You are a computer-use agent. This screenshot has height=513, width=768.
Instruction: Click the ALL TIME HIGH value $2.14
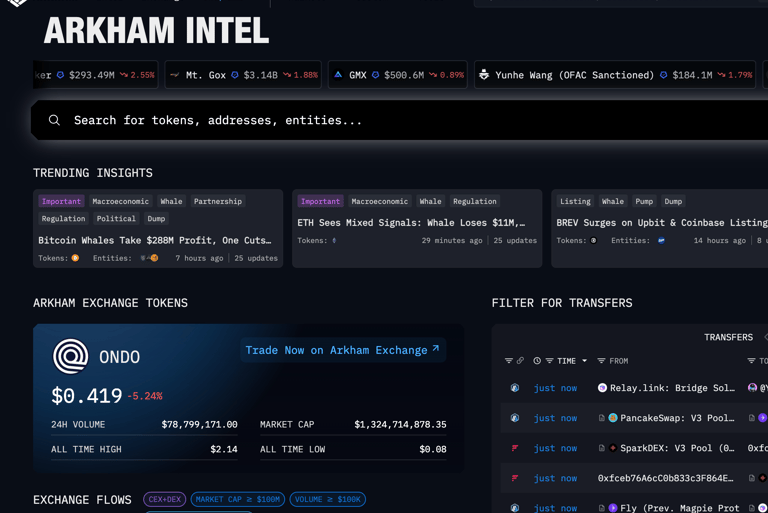pos(224,449)
